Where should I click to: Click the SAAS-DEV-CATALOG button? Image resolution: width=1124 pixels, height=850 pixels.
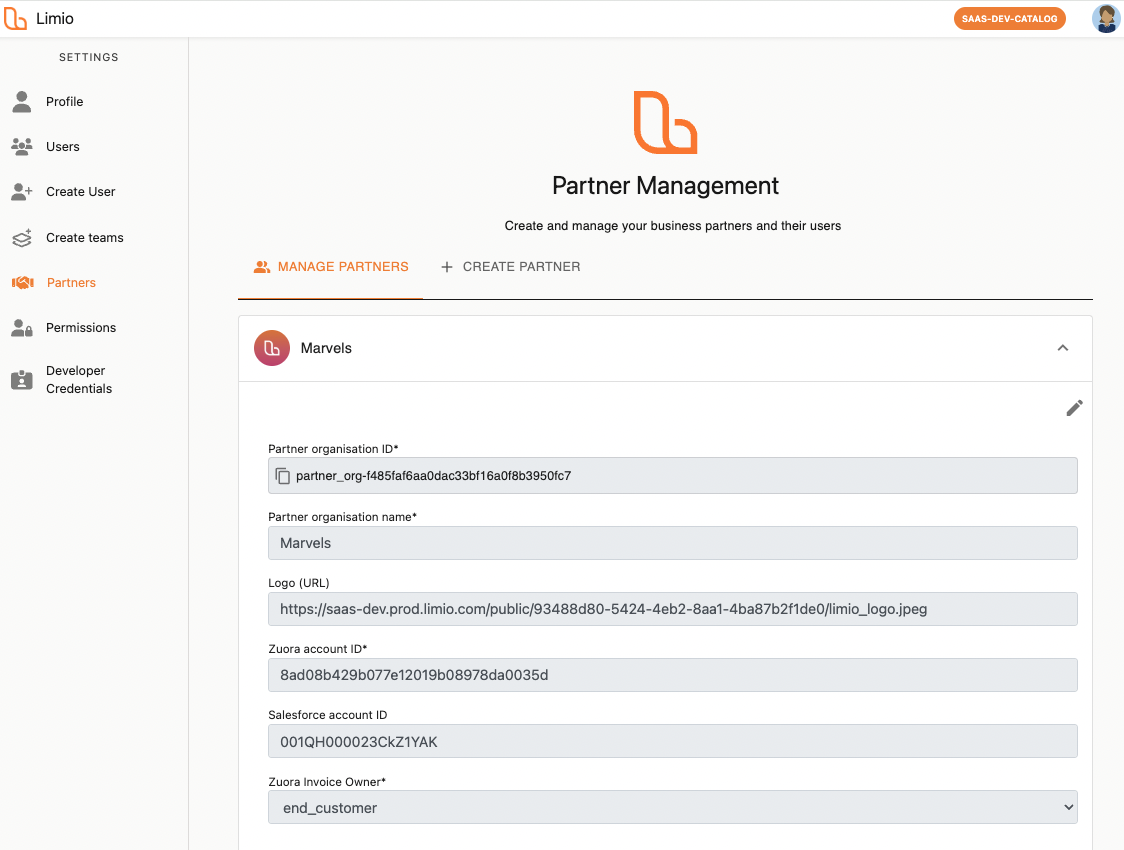1010,18
